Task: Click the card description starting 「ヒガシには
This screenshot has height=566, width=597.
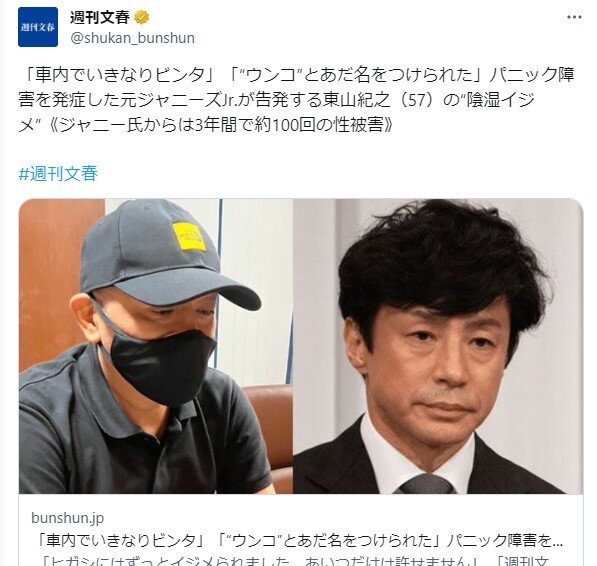Action: 297,561
